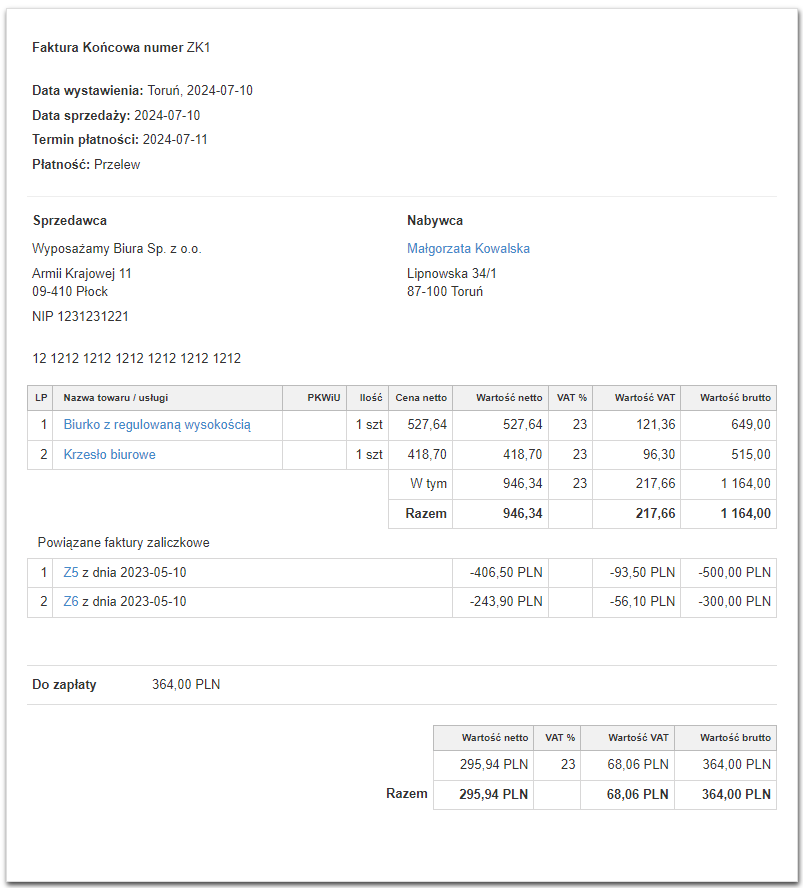
Task: Open the Biurko z regulowaną wysokością product link
Action: (157, 425)
